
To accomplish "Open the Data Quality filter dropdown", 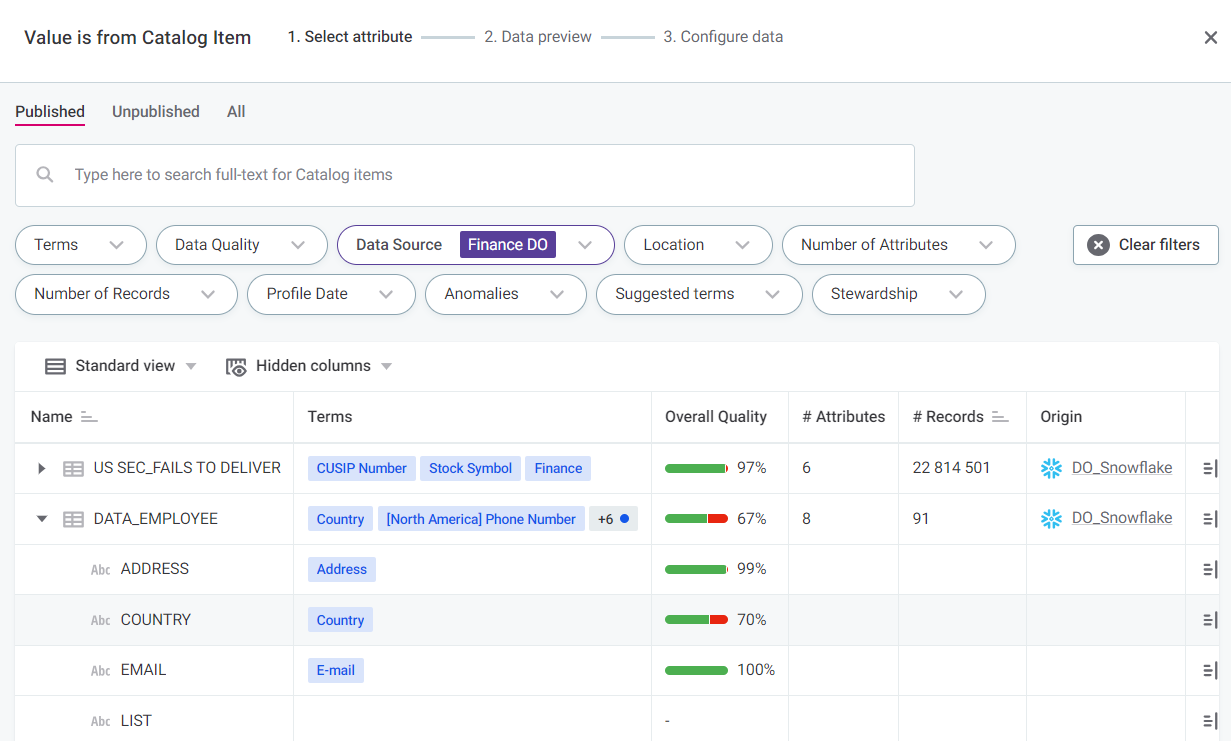I will pos(241,245).
